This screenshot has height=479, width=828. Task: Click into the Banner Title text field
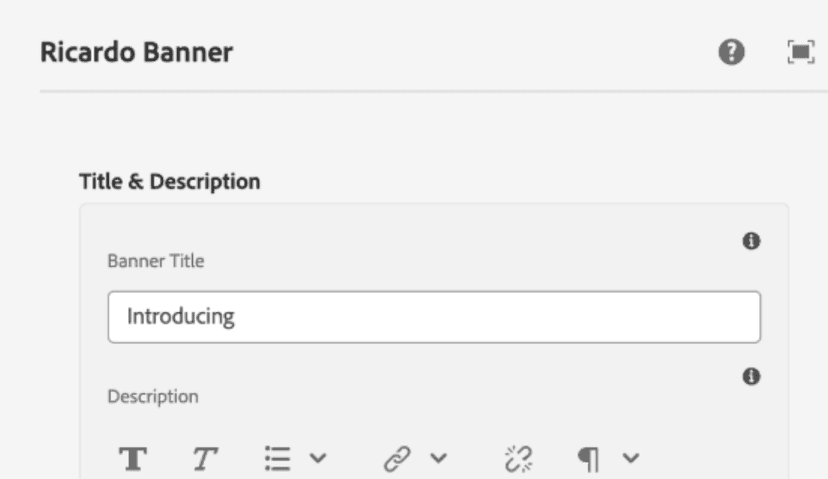point(433,317)
